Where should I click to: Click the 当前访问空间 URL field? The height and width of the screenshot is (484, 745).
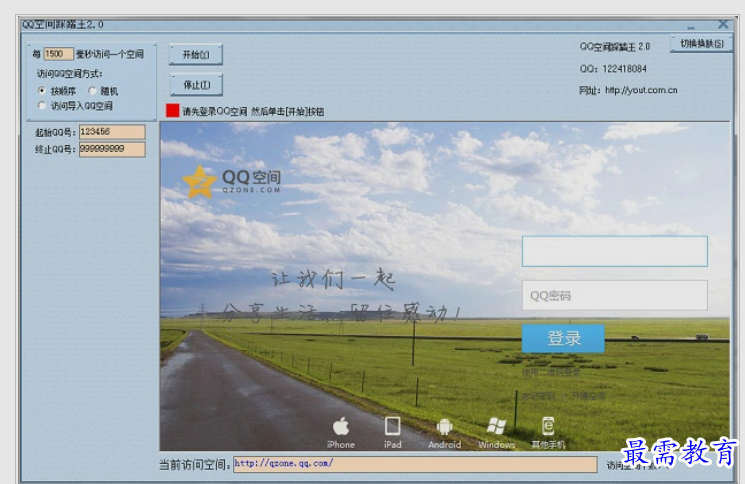click(415, 464)
